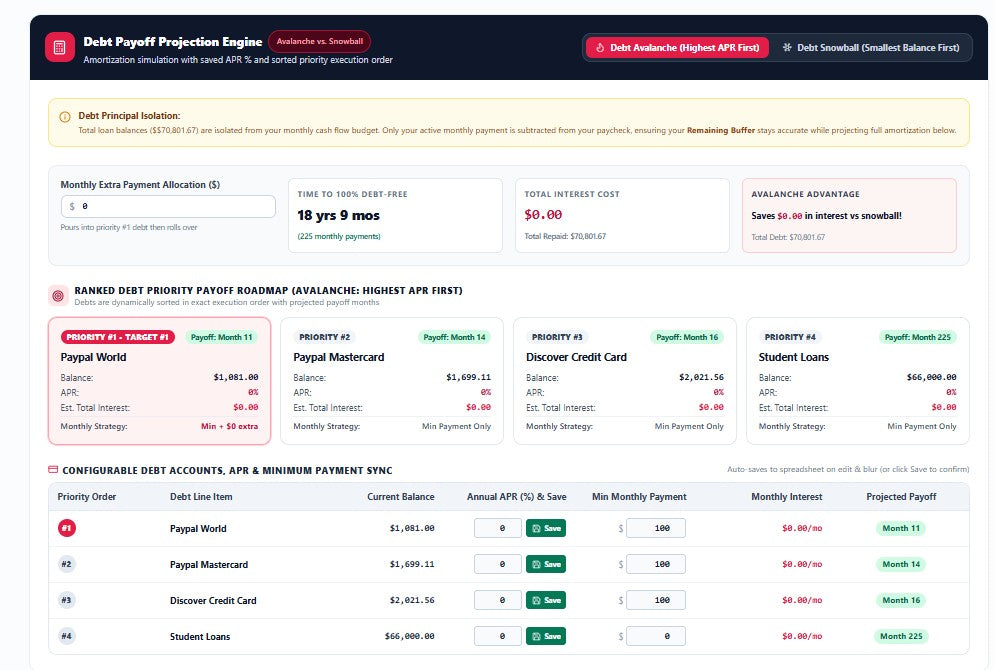
Task: Click the #3 priority badge for Discover Credit Card
Action: coord(67,600)
